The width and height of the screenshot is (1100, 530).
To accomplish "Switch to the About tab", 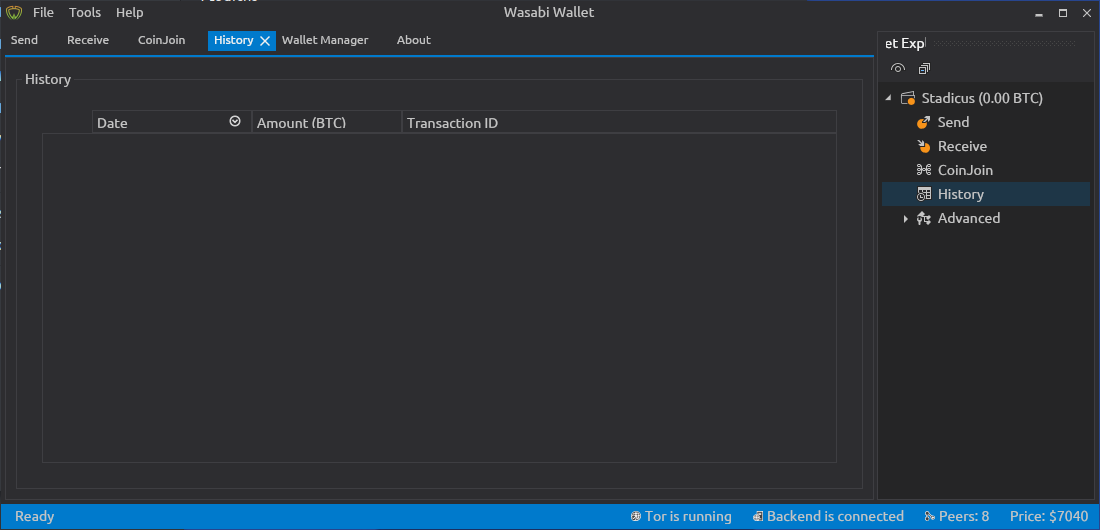I will click(x=414, y=40).
